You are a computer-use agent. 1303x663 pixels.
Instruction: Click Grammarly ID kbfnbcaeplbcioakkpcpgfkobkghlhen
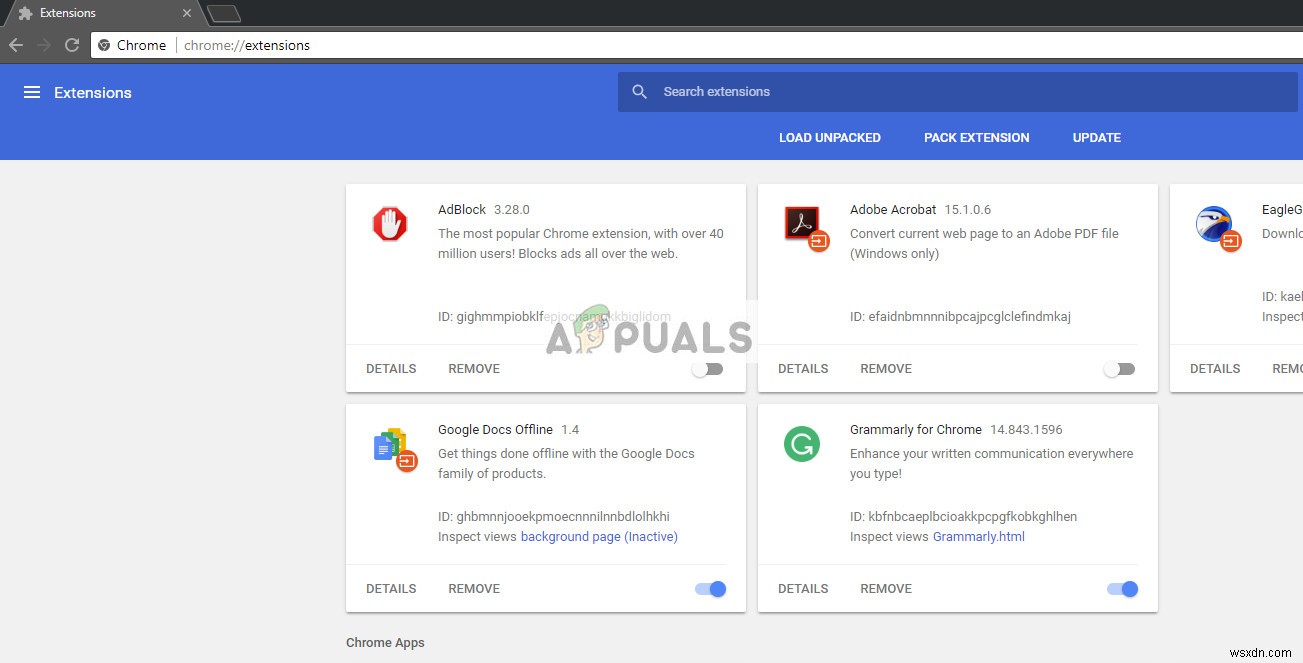963,517
